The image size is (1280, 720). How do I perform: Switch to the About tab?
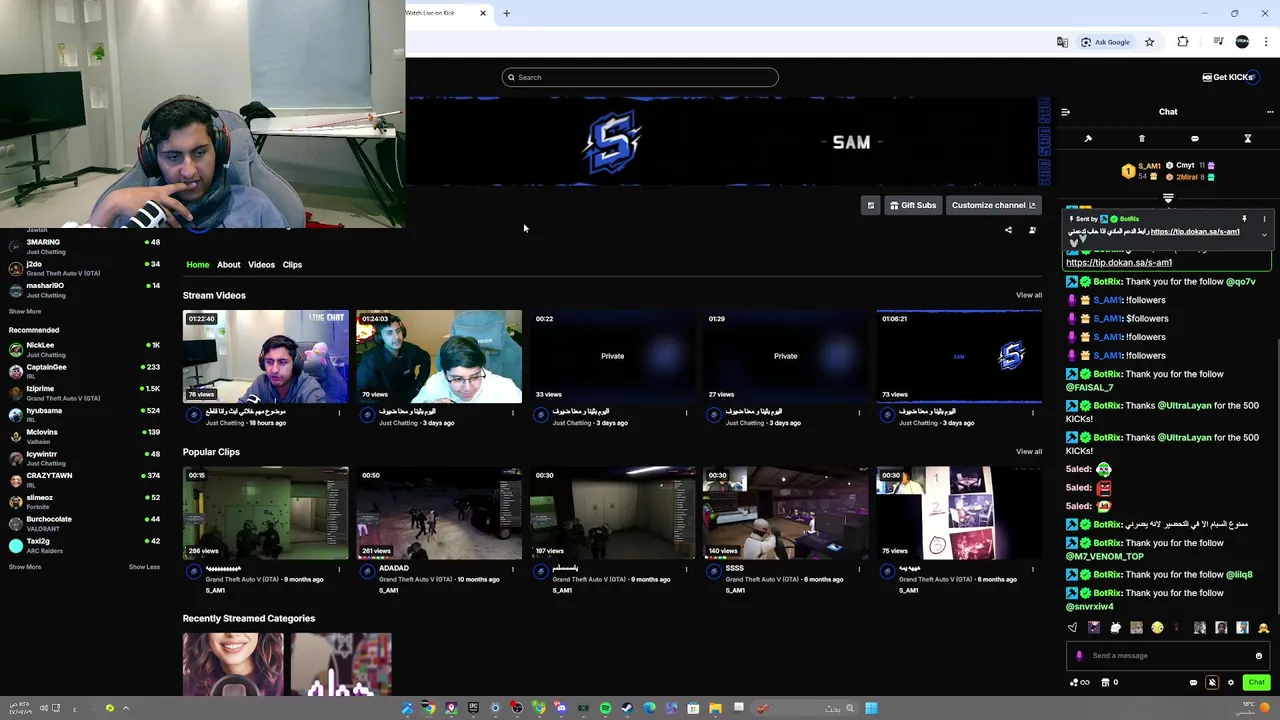(228, 265)
